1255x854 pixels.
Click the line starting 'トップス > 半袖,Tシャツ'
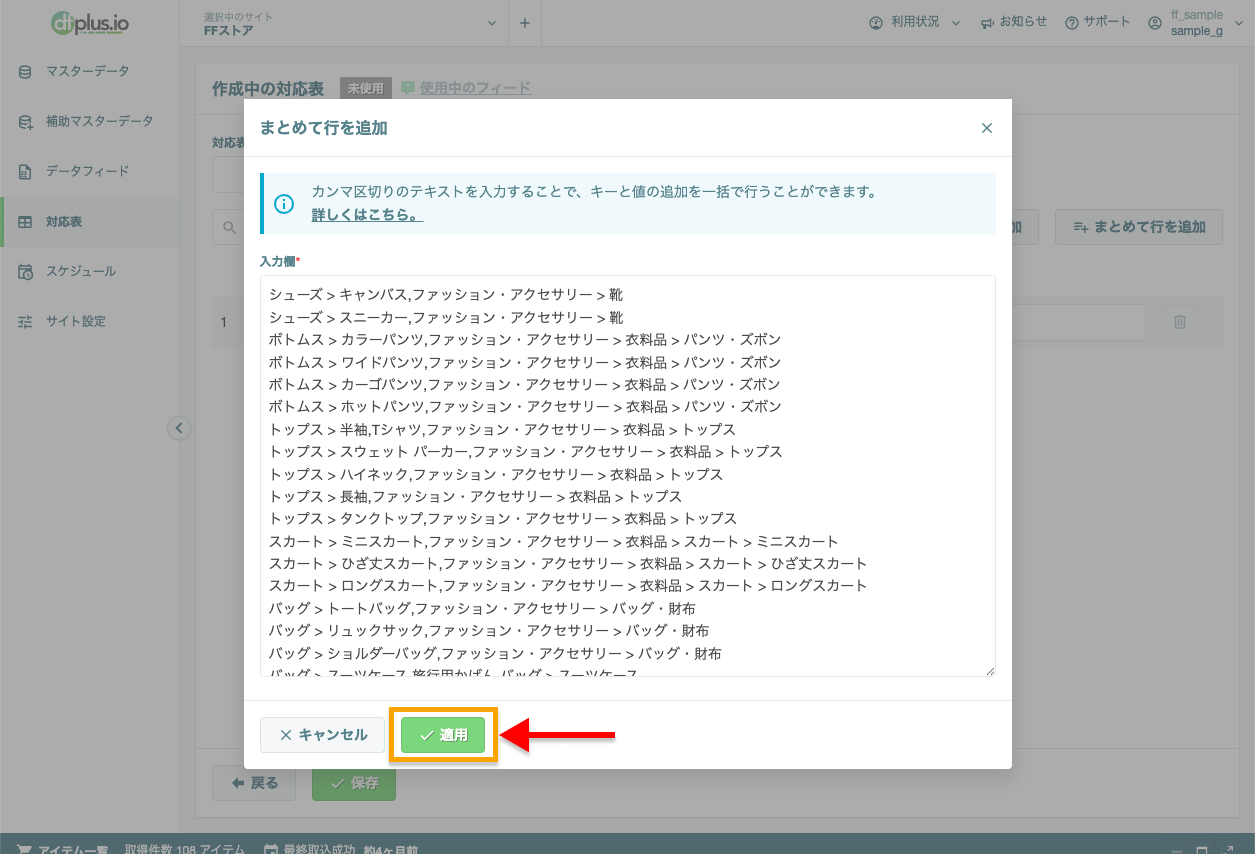point(502,429)
